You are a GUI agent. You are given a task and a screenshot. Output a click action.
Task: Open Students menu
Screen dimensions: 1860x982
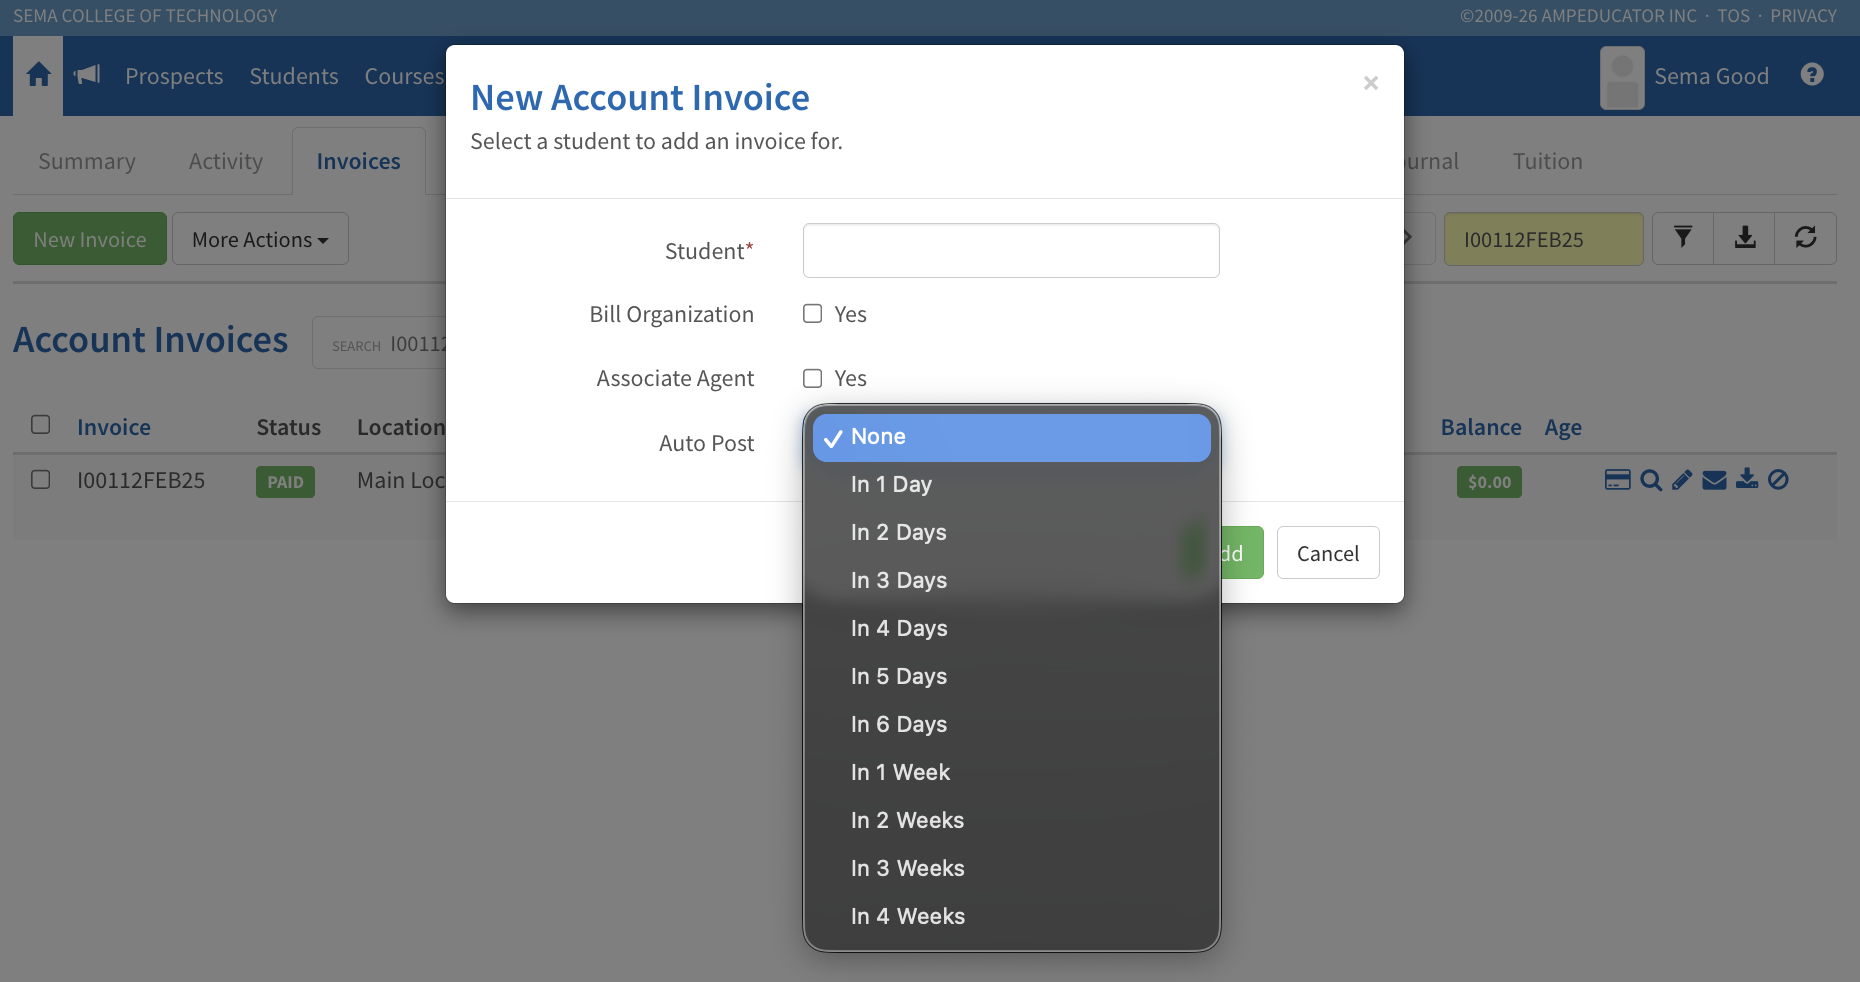294,76
